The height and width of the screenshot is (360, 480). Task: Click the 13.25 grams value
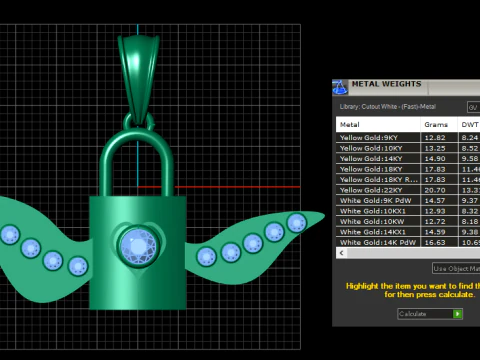[435, 148]
